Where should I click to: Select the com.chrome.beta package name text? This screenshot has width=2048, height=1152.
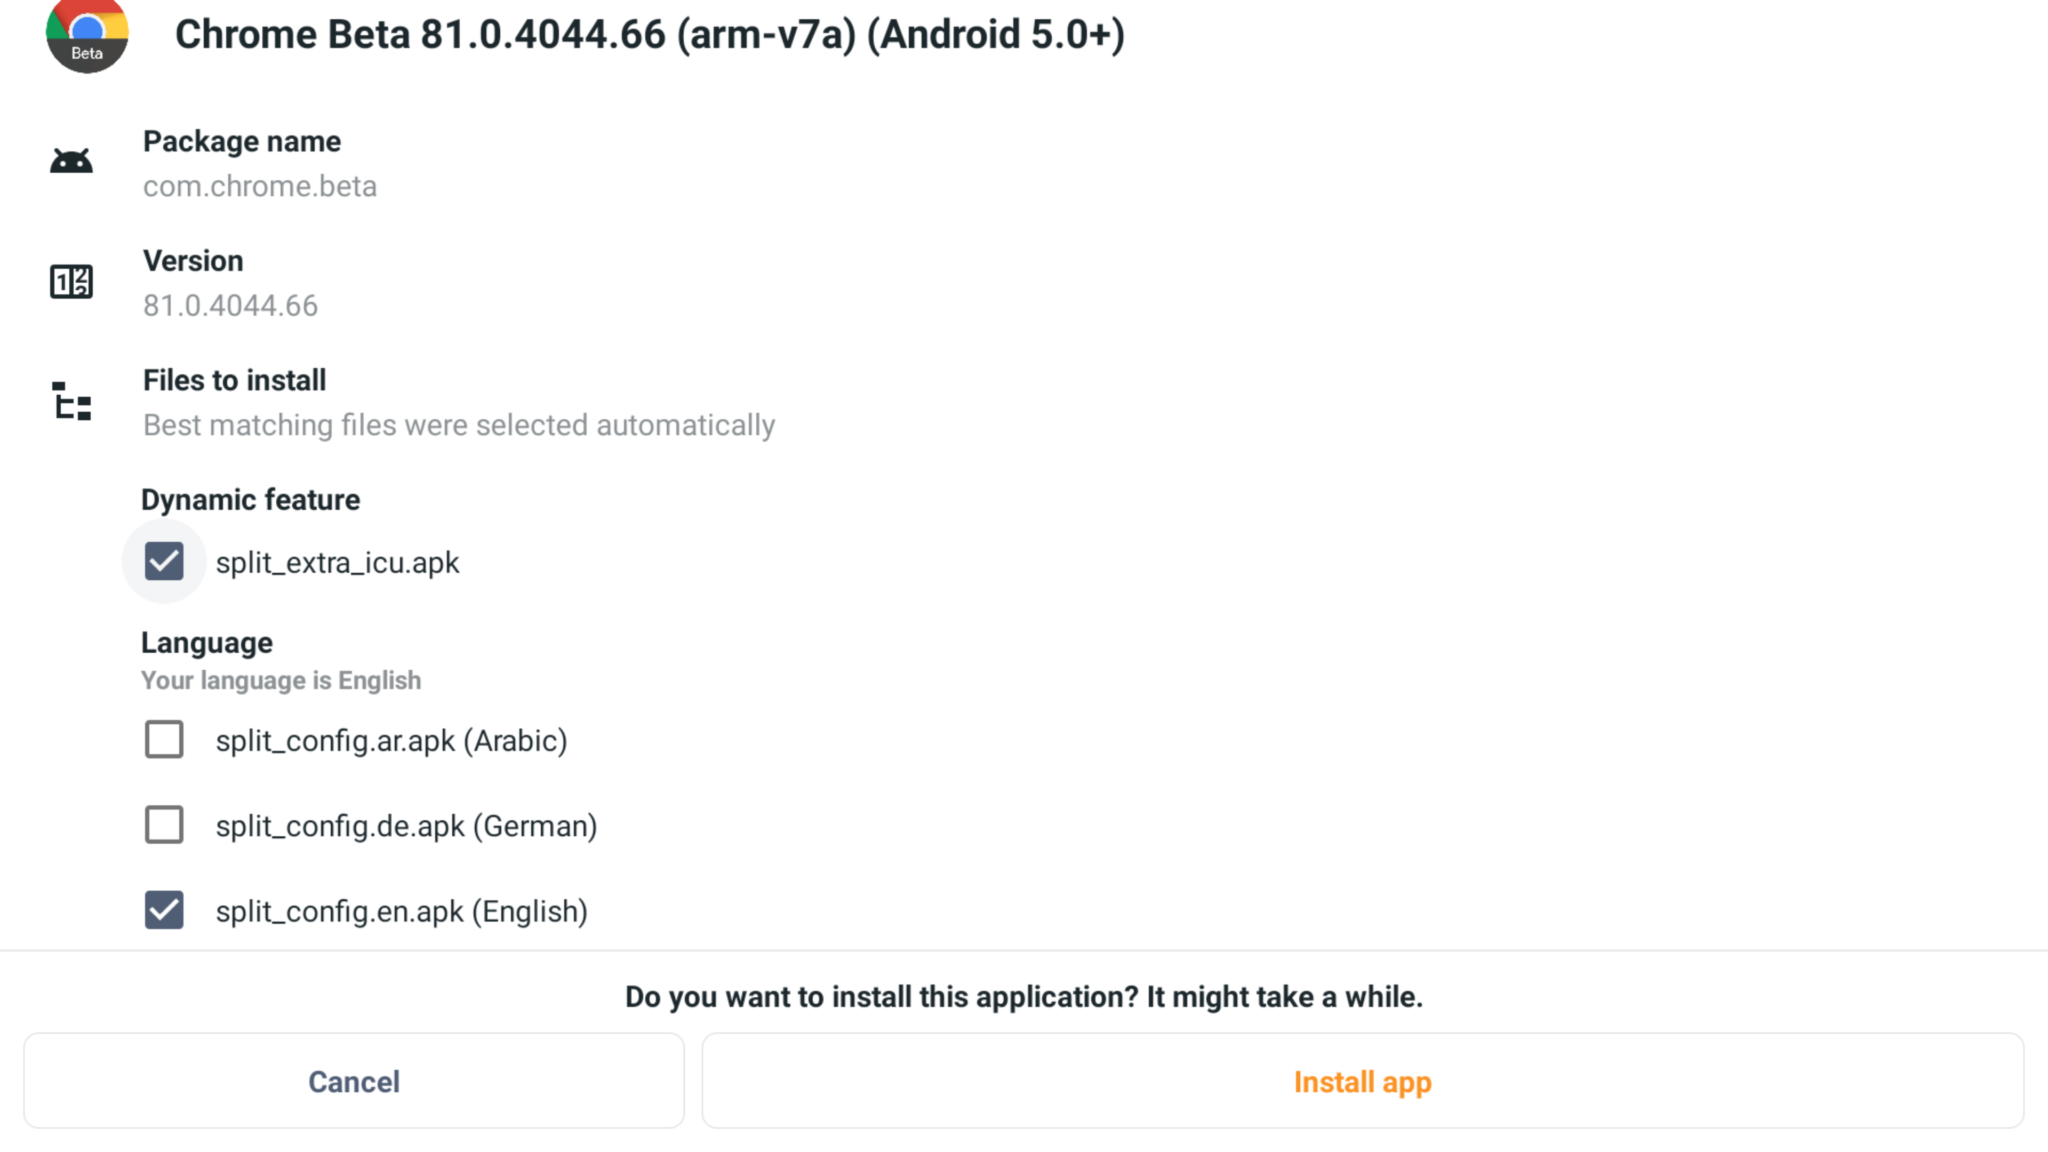click(260, 186)
